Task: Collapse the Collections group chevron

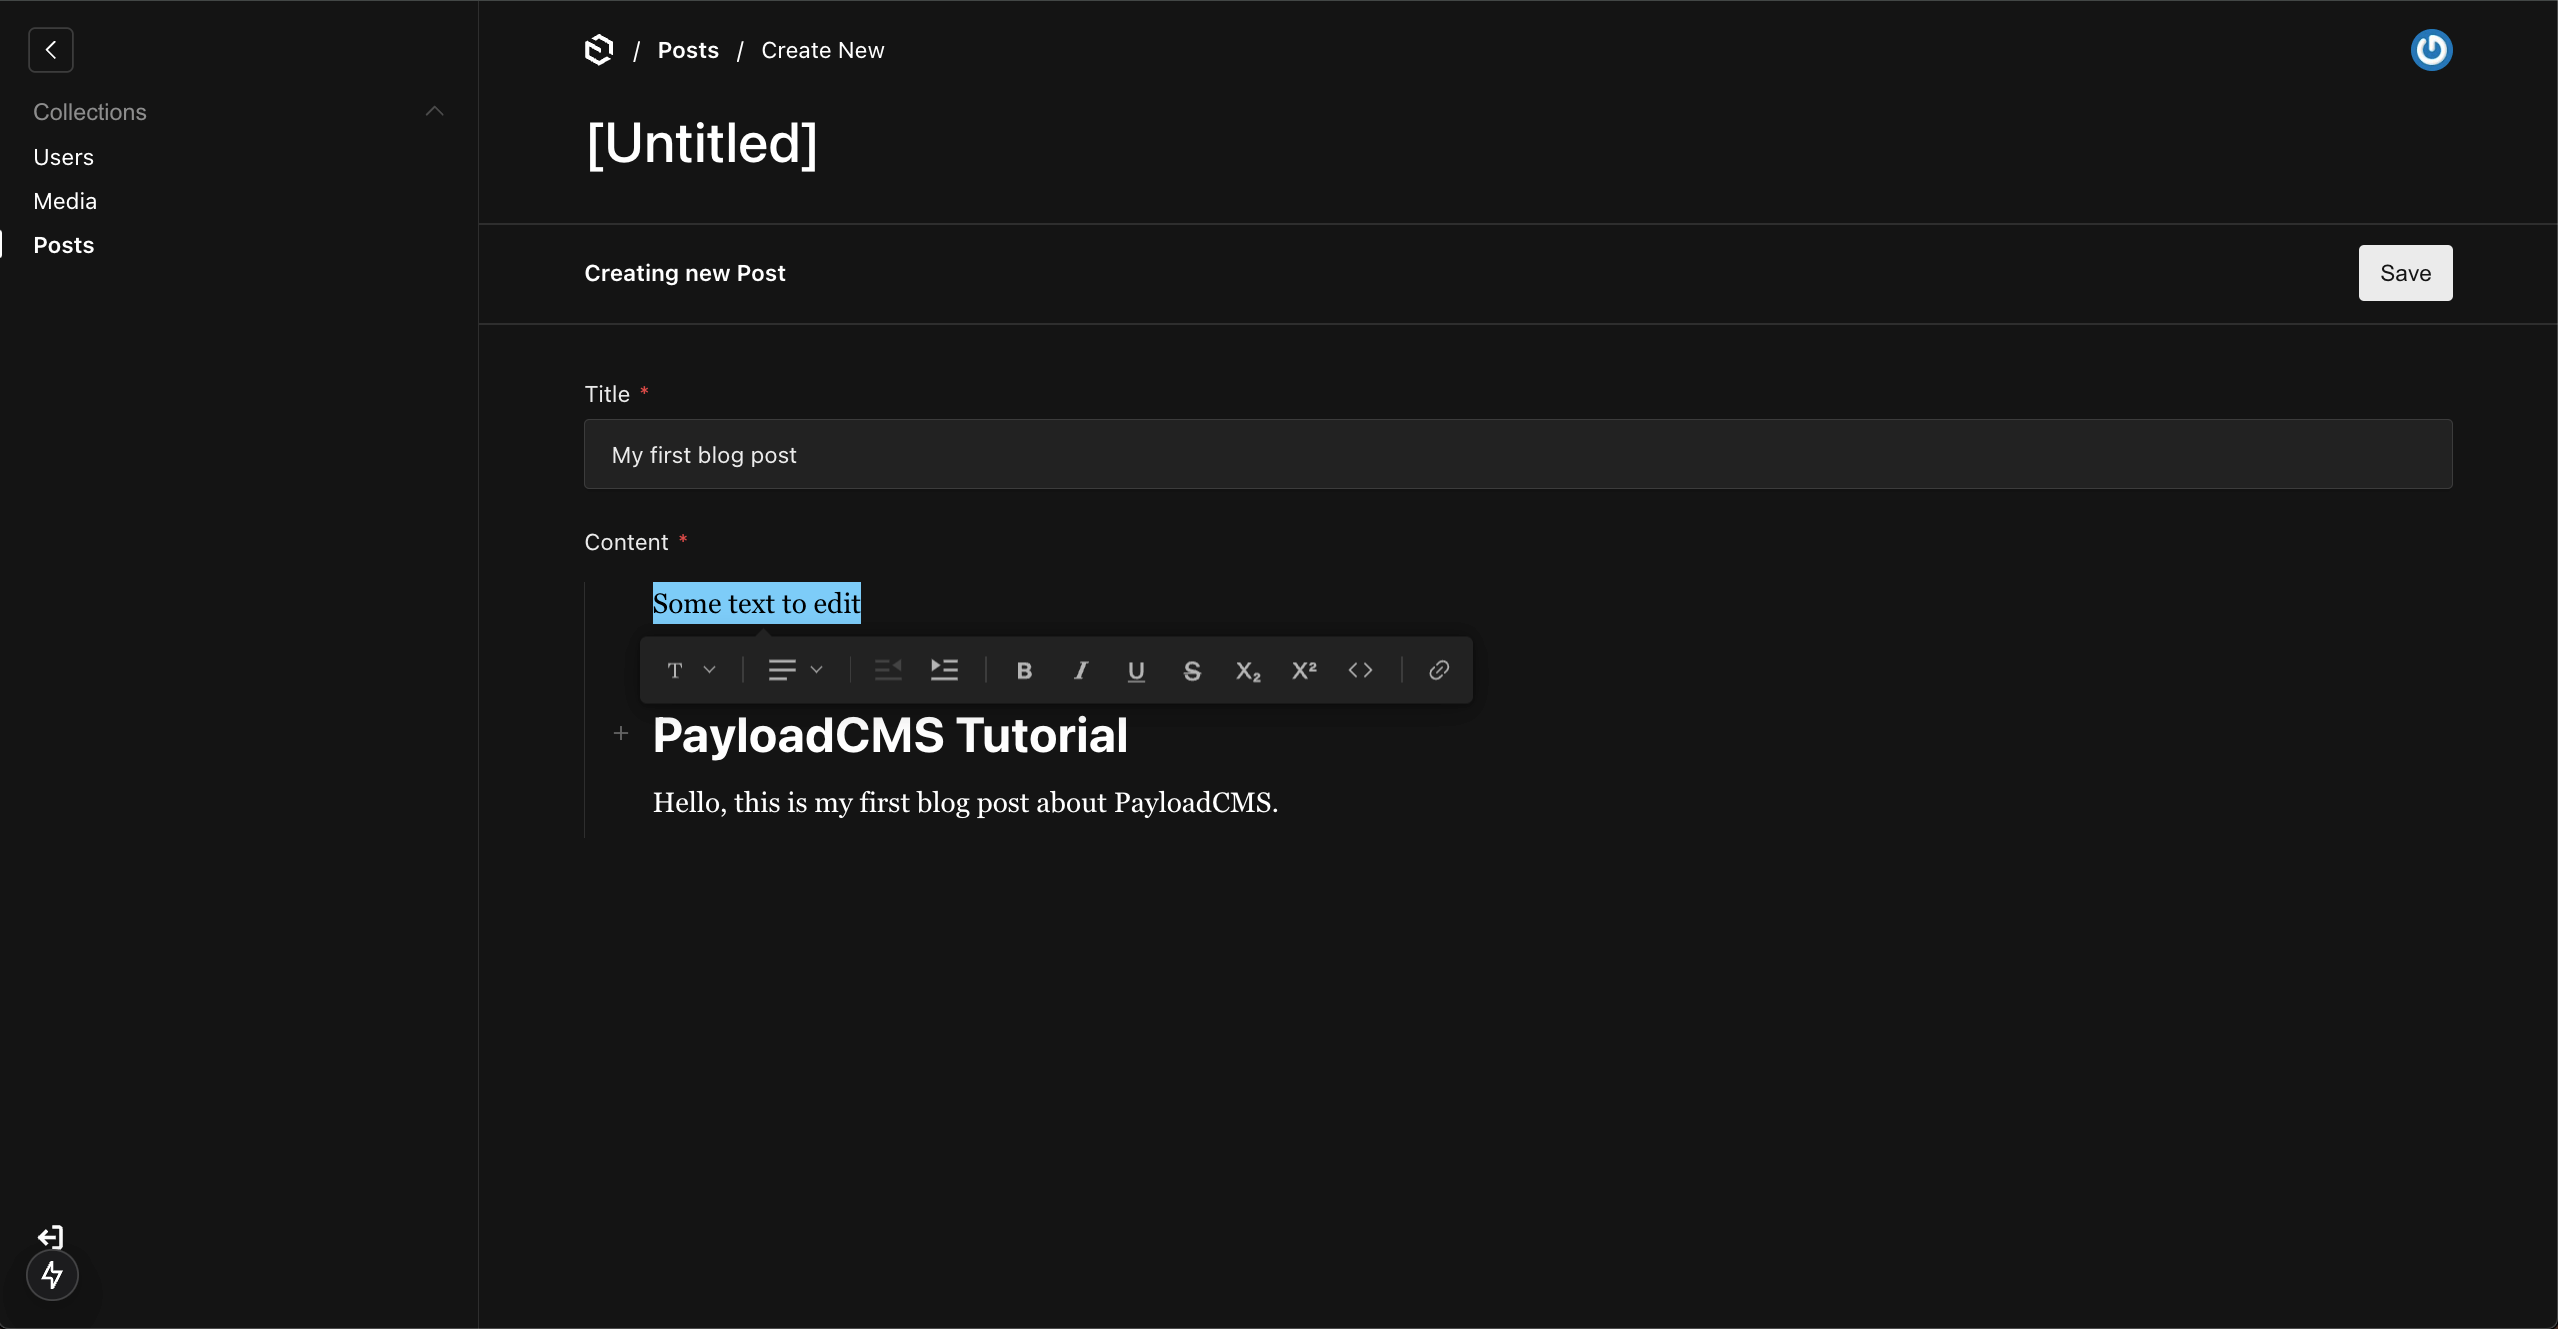Action: click(434, 111)
